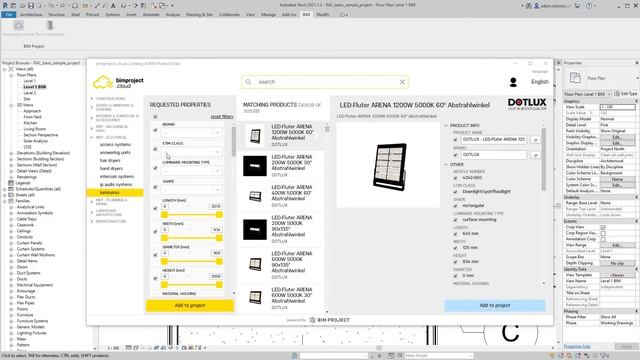Click the Open file icon in quick access toolbar

click(23, 6)
